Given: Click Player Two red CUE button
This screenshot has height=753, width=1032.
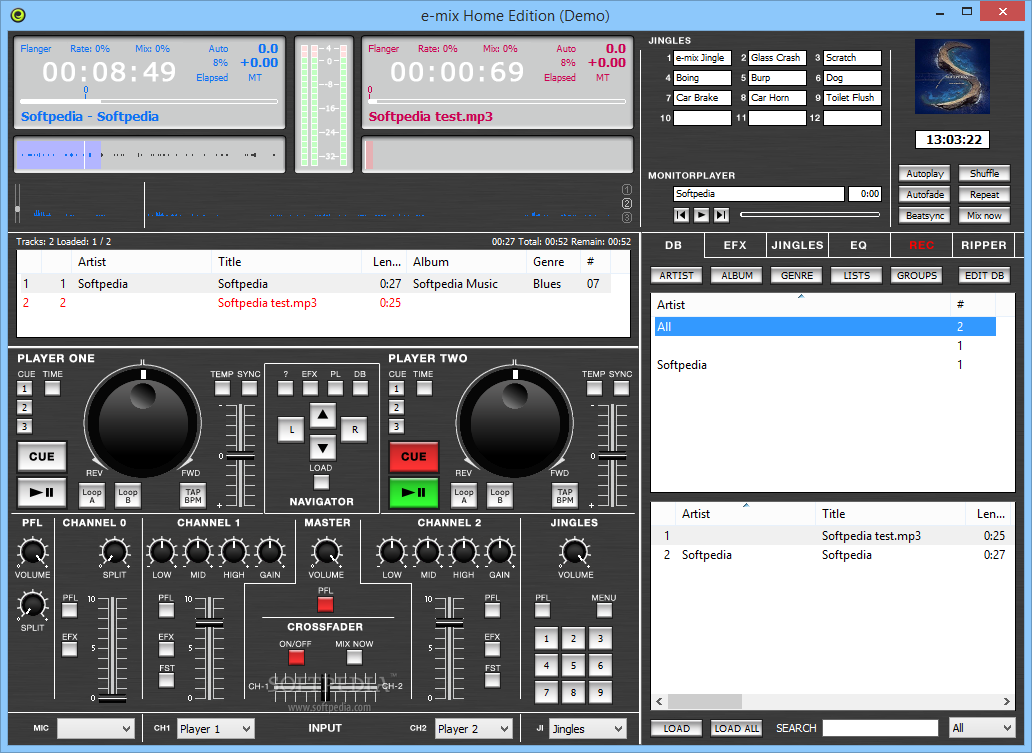Looking at the screenshot, I should (x=413, y=457).
